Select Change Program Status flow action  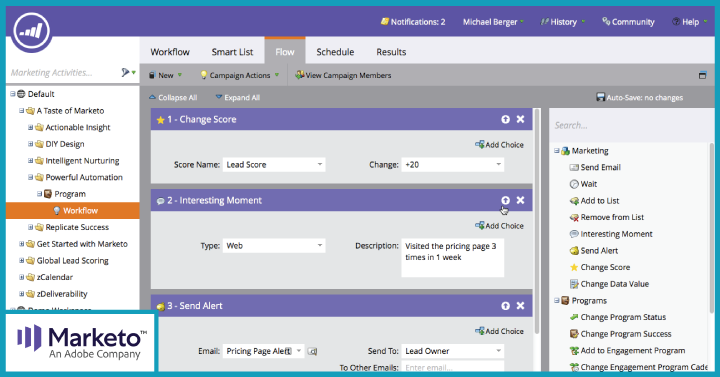tap(618, 317)
